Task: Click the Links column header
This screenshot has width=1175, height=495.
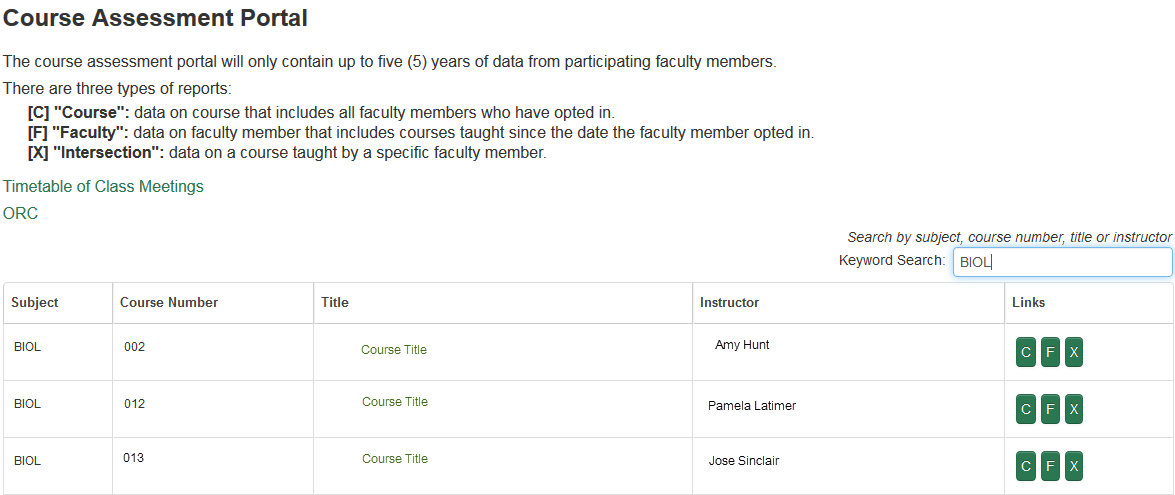Action: [1028, 302]
